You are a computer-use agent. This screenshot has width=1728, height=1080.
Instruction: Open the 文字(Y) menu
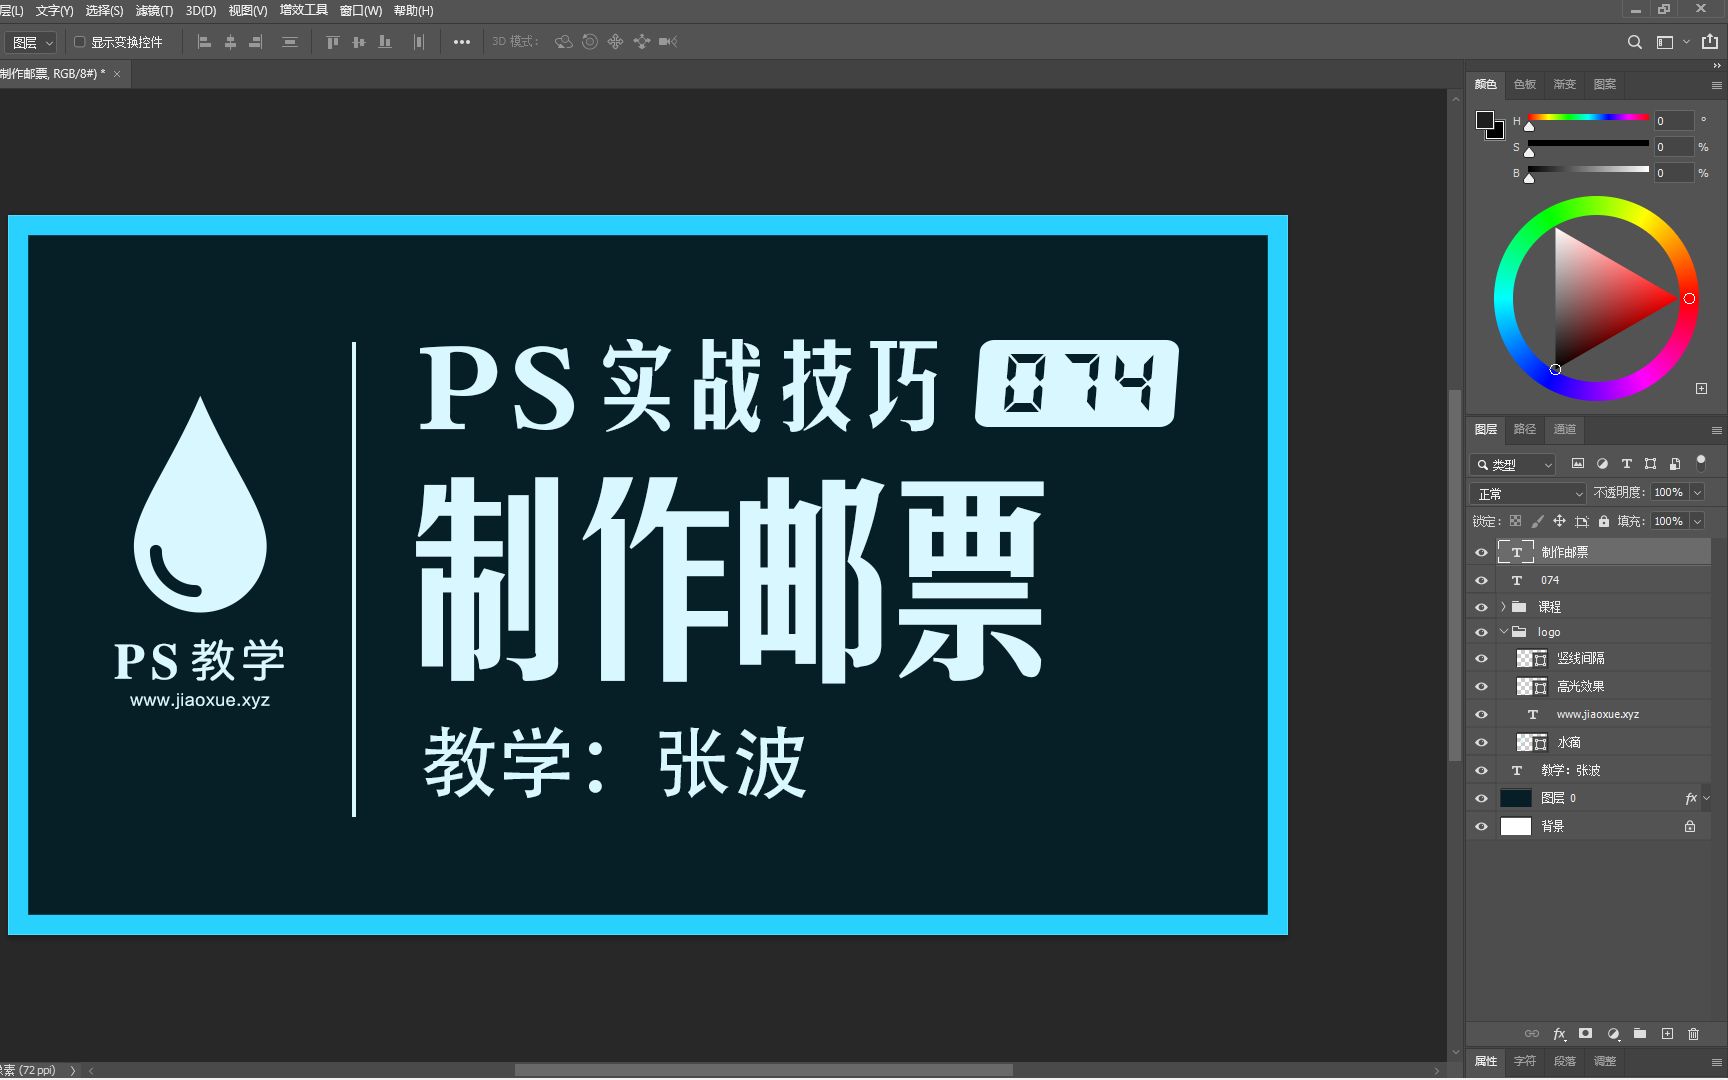(54, 11)
